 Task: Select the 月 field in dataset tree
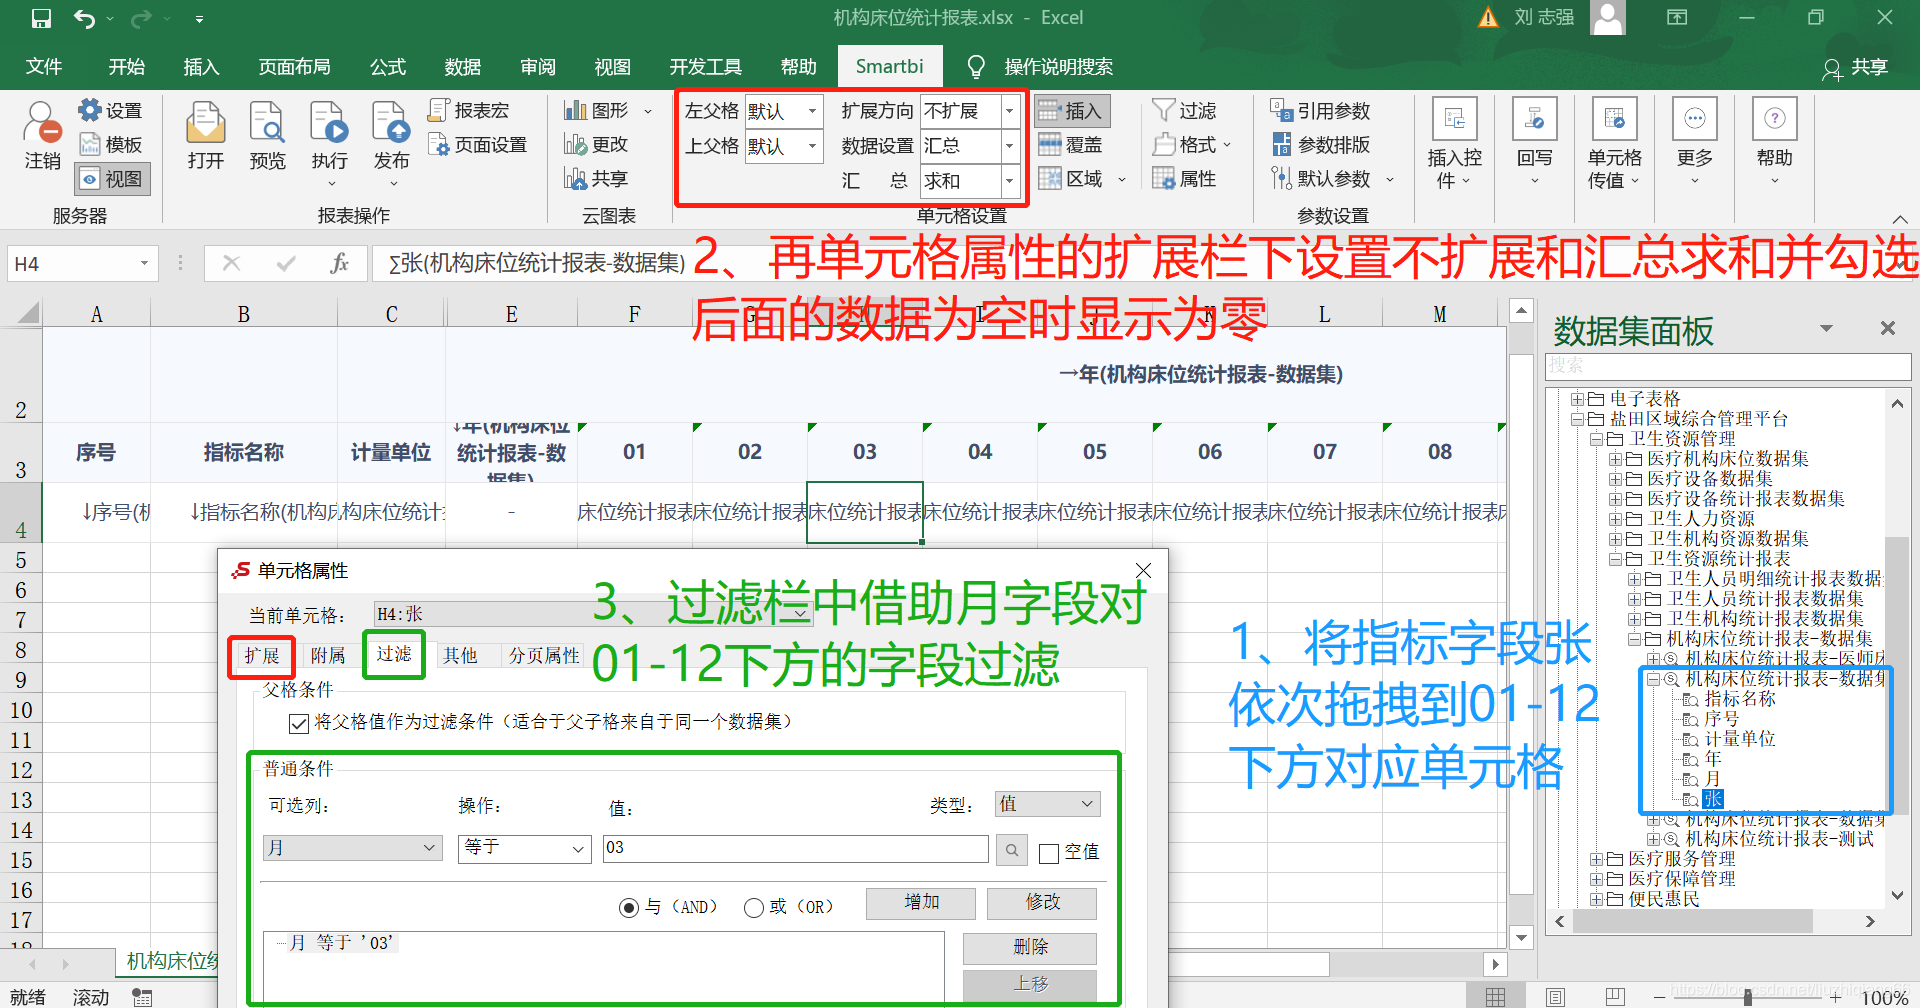tap(1712, 779)
